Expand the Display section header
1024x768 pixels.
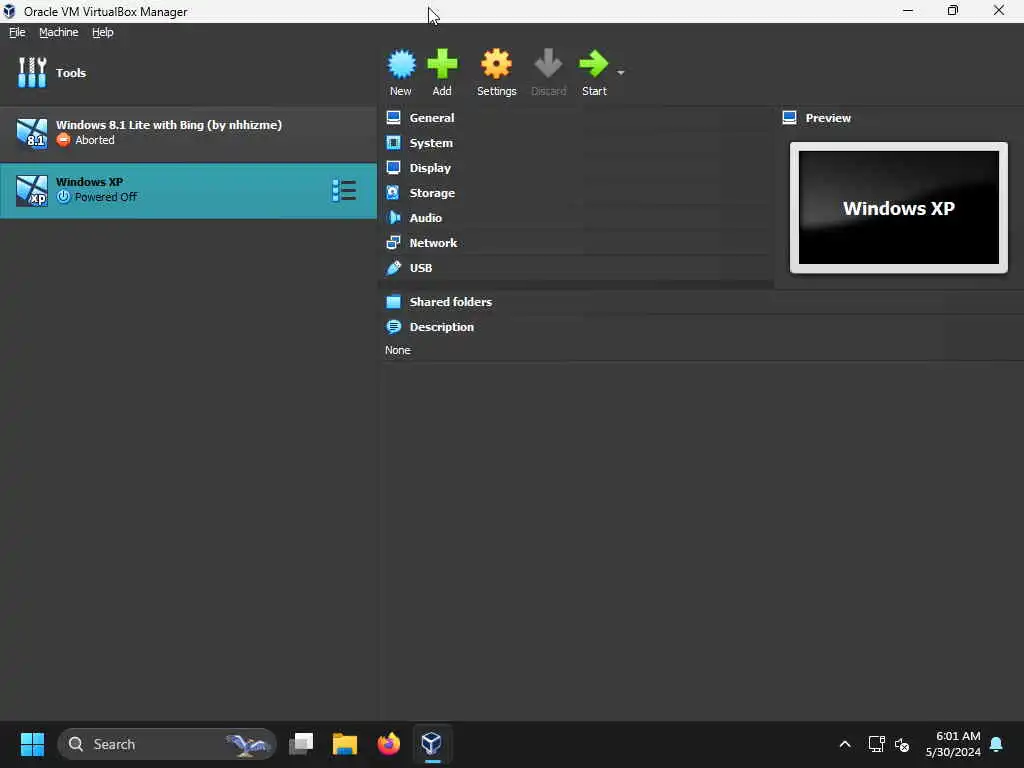click(430, 168)
